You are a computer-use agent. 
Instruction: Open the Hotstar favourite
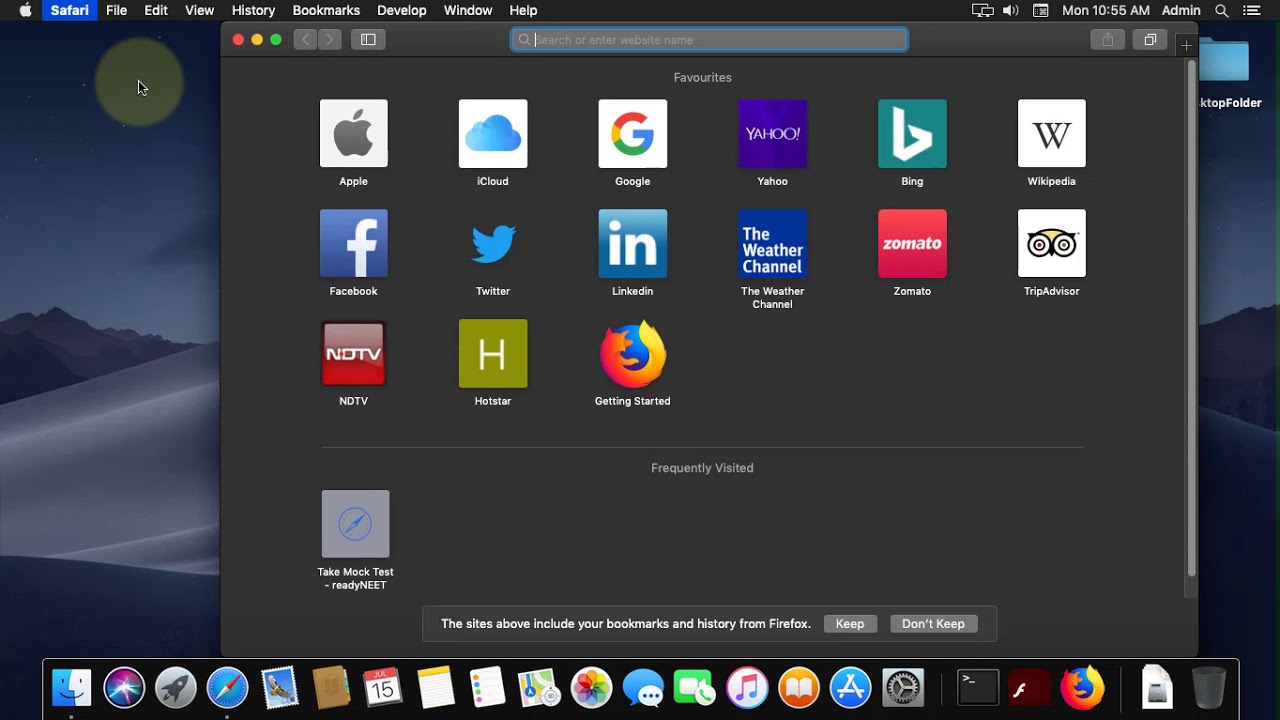tap(493, 353)
